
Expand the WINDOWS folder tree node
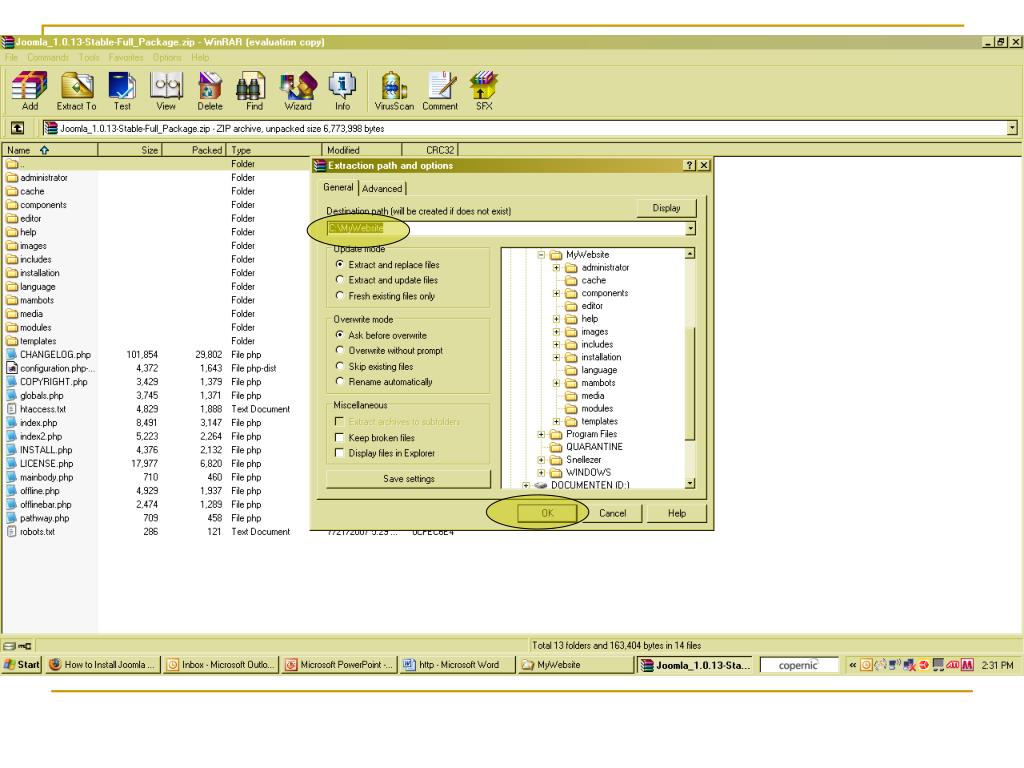point(541,472)
